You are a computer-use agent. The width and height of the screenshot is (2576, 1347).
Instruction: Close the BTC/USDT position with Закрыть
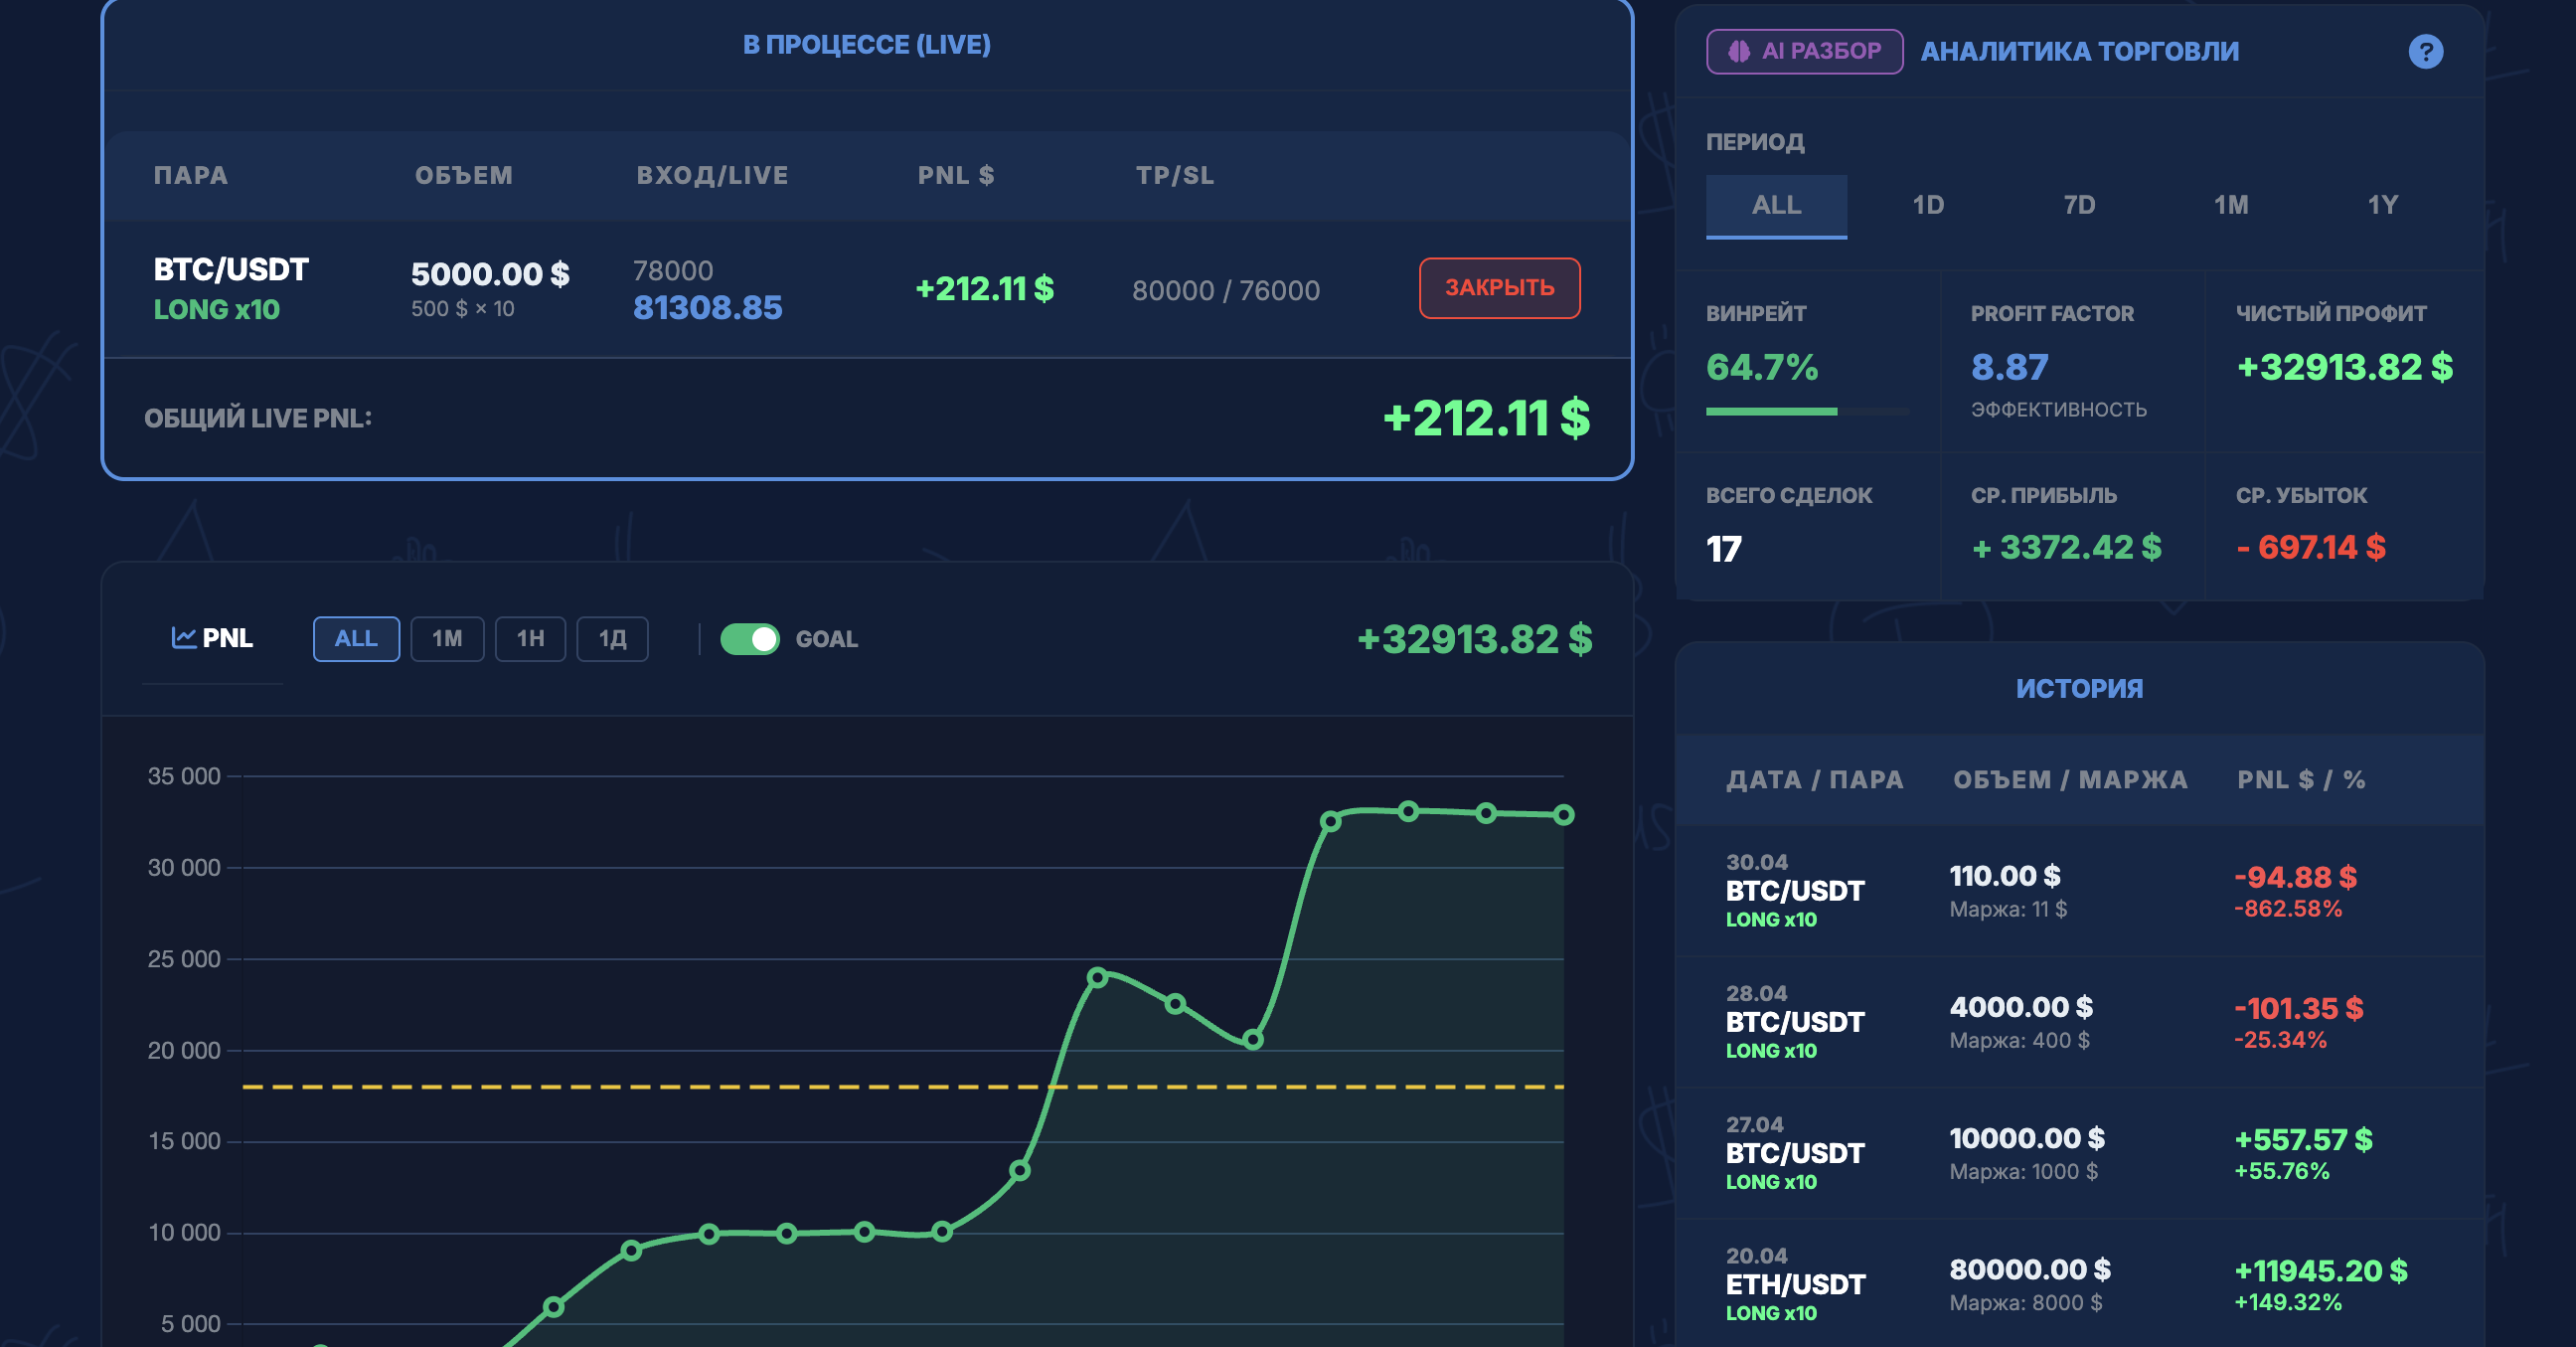pyautogui.click(x=1499, y=288)
